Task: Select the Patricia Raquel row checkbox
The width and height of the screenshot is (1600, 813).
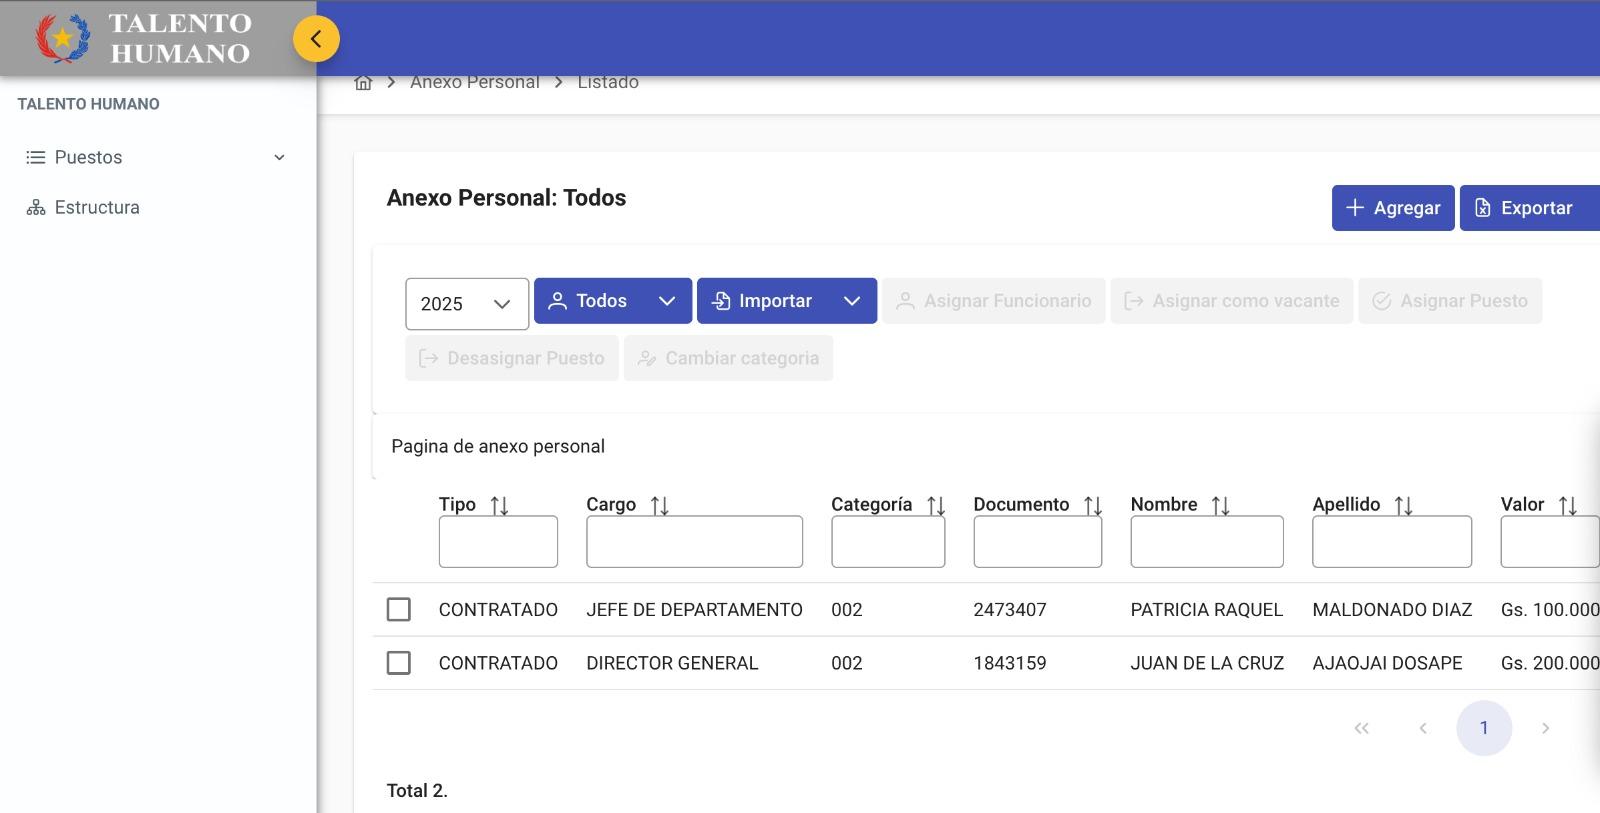Action: [x=399, y=609]
